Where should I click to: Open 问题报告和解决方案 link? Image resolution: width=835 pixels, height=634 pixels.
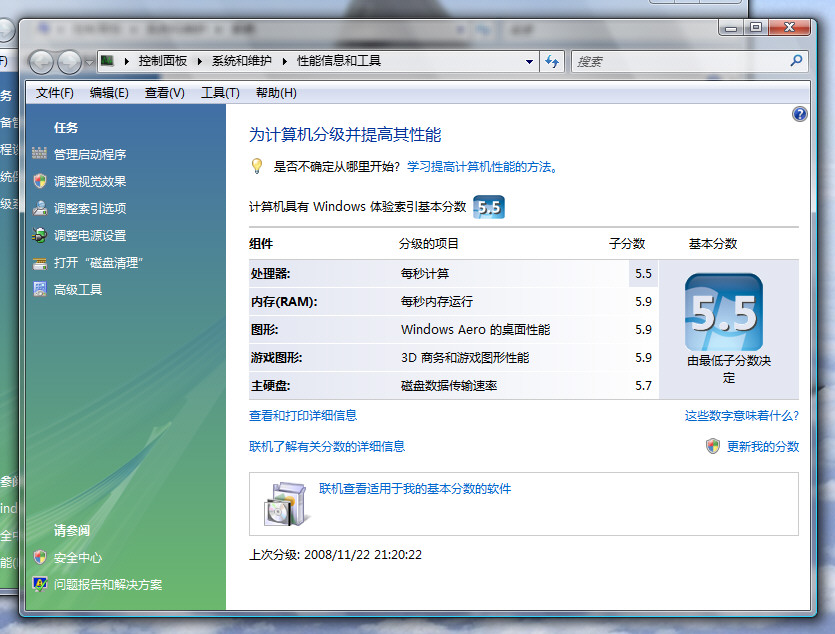pos(108,585)
